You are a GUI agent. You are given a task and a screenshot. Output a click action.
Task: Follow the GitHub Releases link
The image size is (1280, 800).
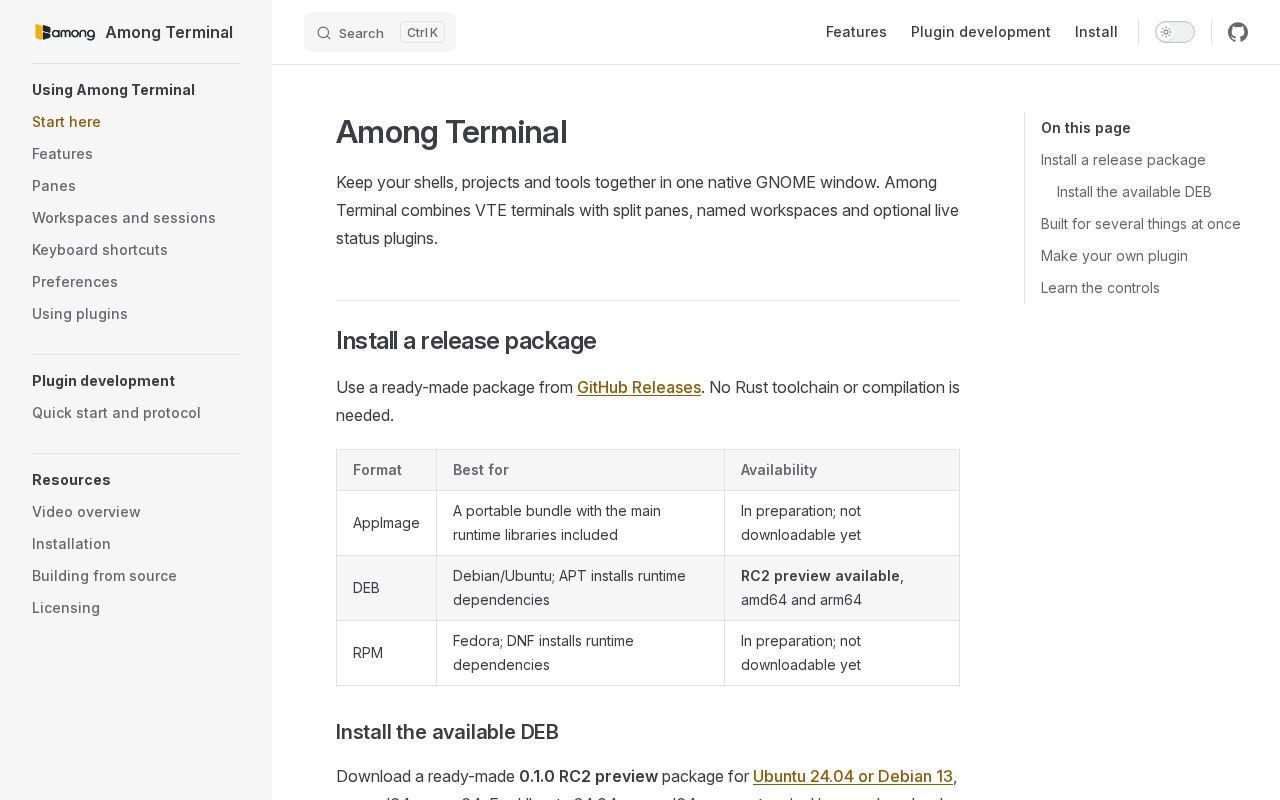(x=639, y=387)
